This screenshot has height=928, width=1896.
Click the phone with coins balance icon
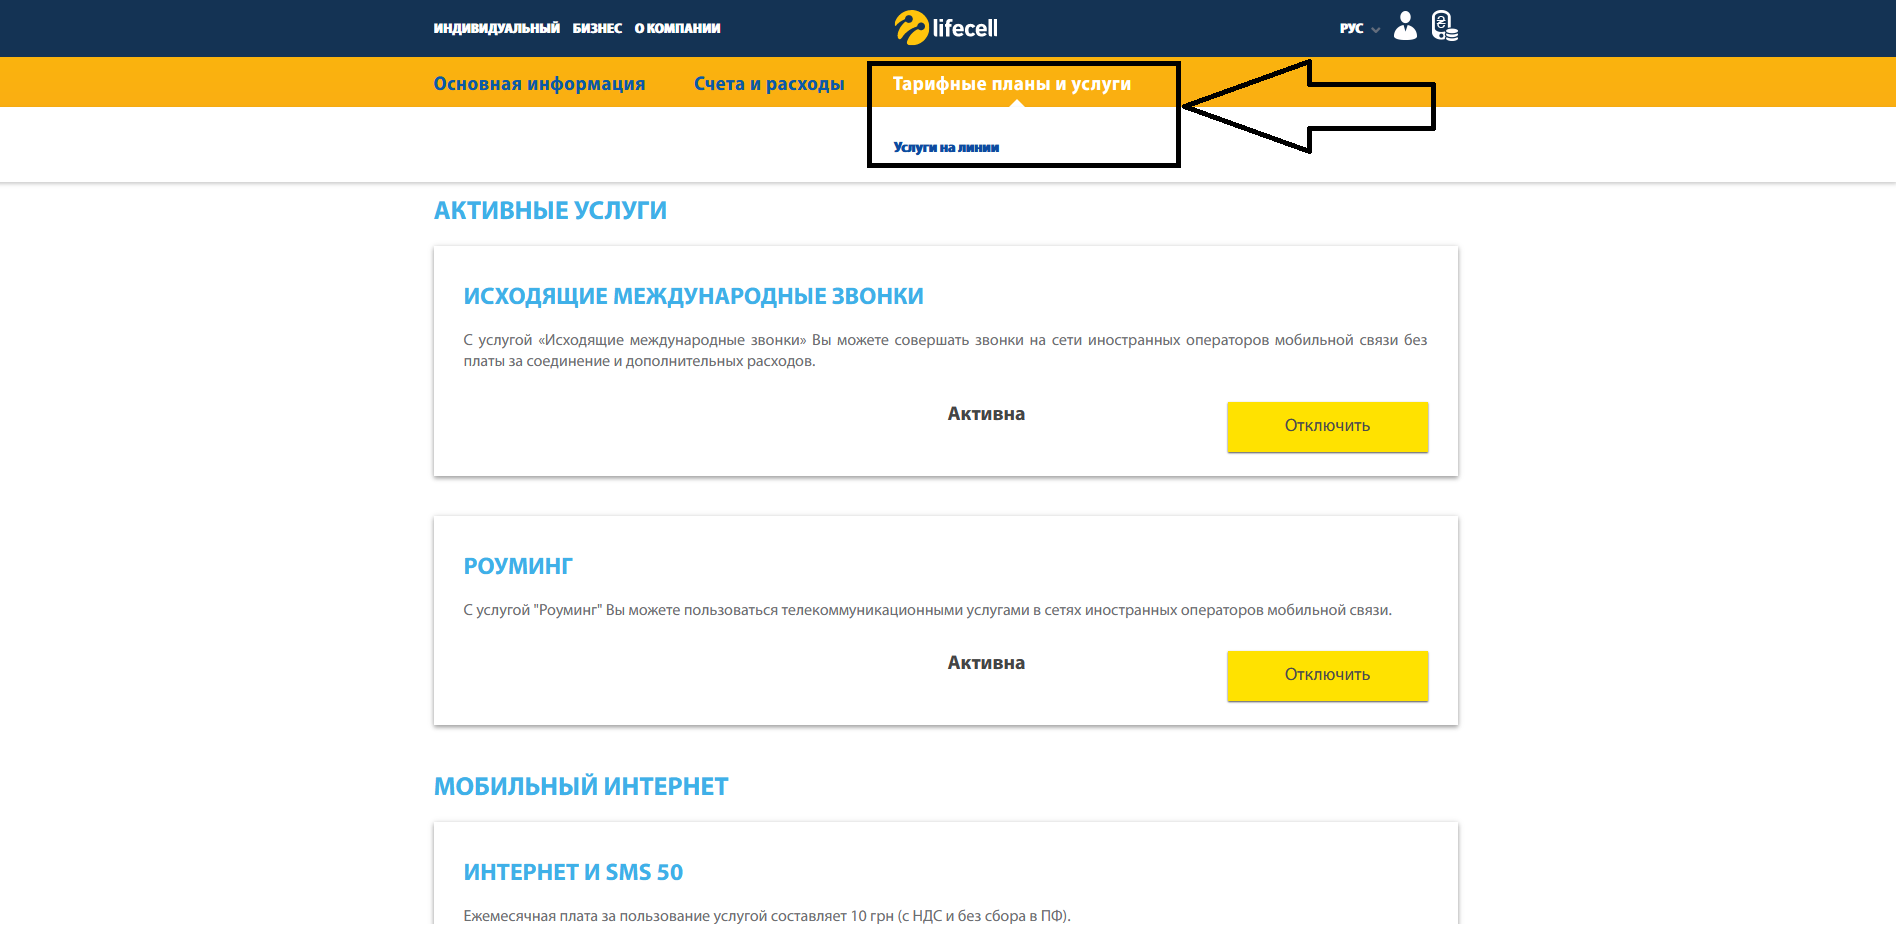tap(1444, 26)
